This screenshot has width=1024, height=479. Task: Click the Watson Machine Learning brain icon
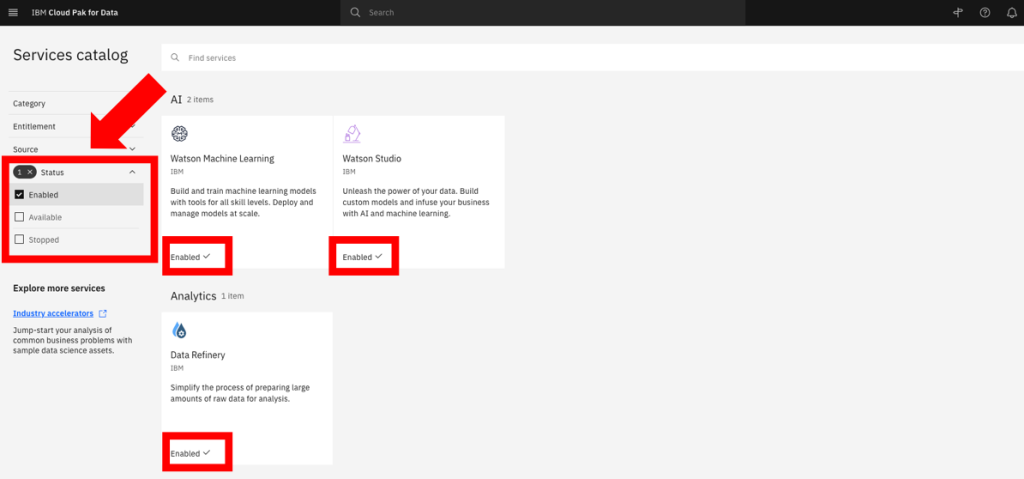[180, 134]
